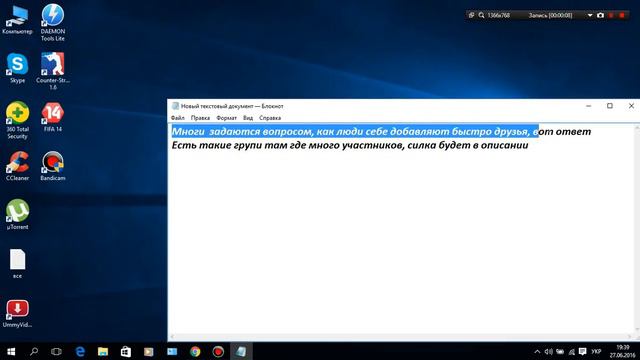
Task: Switch input language via УКР indicator
Action: (596, 351)
